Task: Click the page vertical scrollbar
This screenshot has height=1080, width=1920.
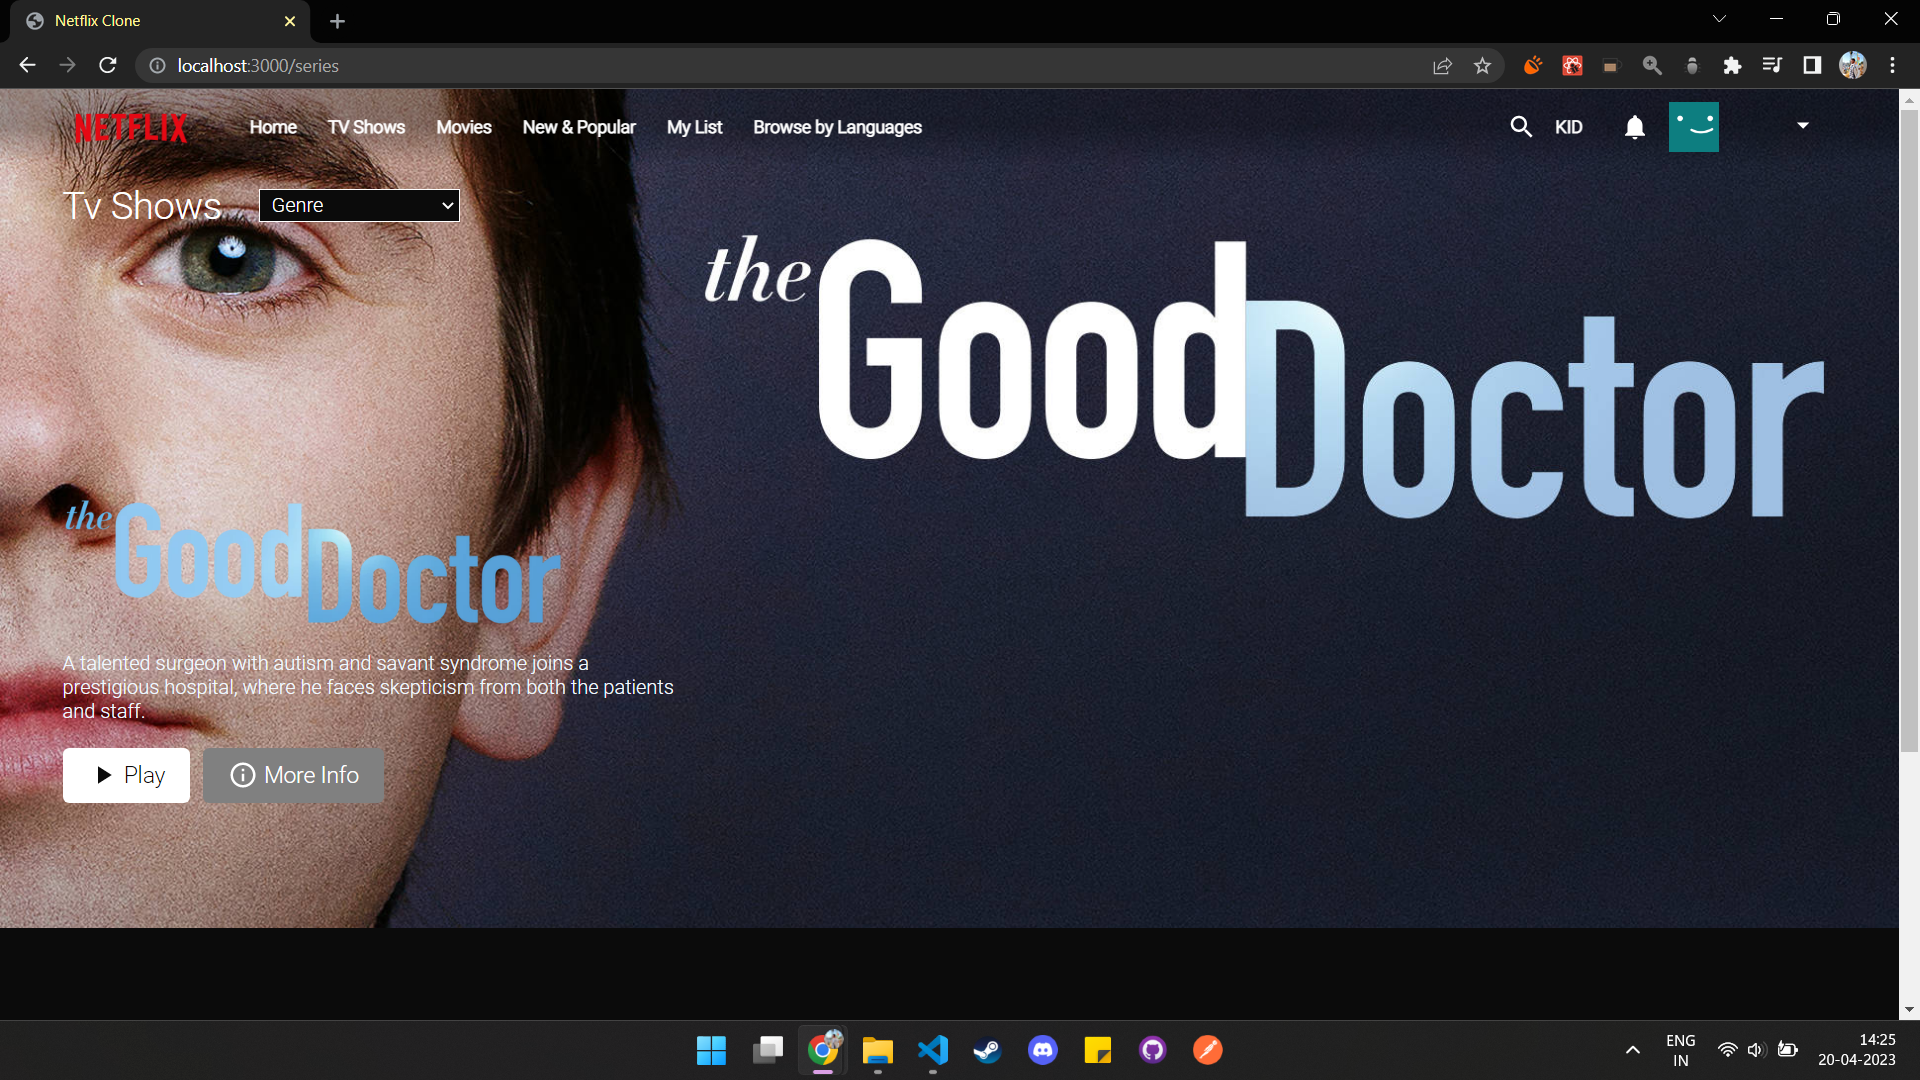Action: (1909, 430)
